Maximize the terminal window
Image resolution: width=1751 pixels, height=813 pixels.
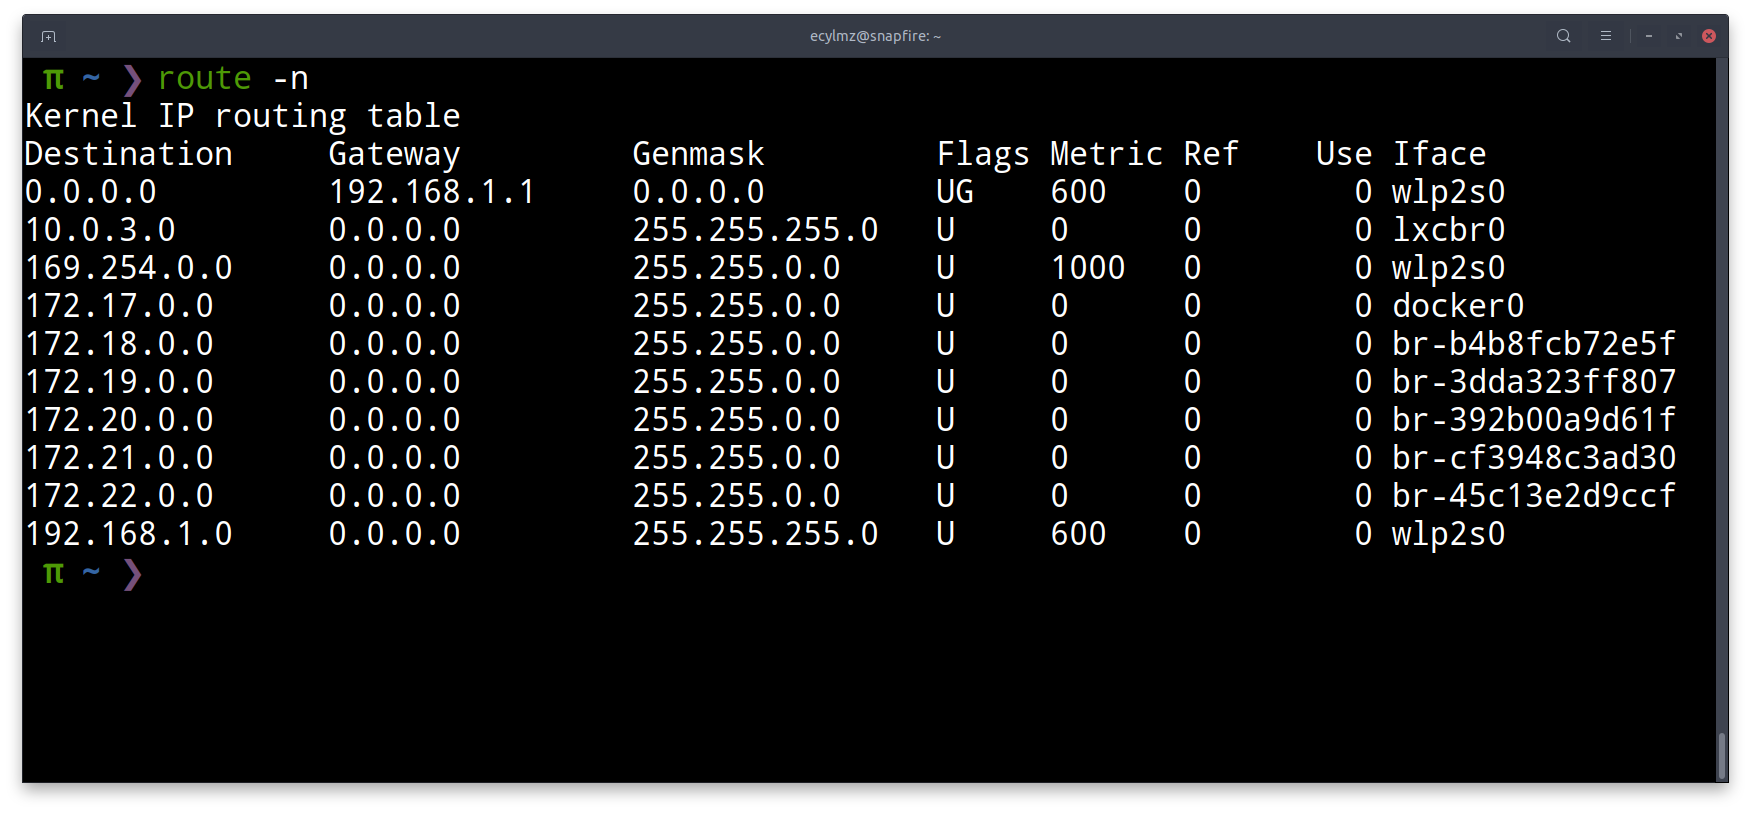coord(1679,36)
